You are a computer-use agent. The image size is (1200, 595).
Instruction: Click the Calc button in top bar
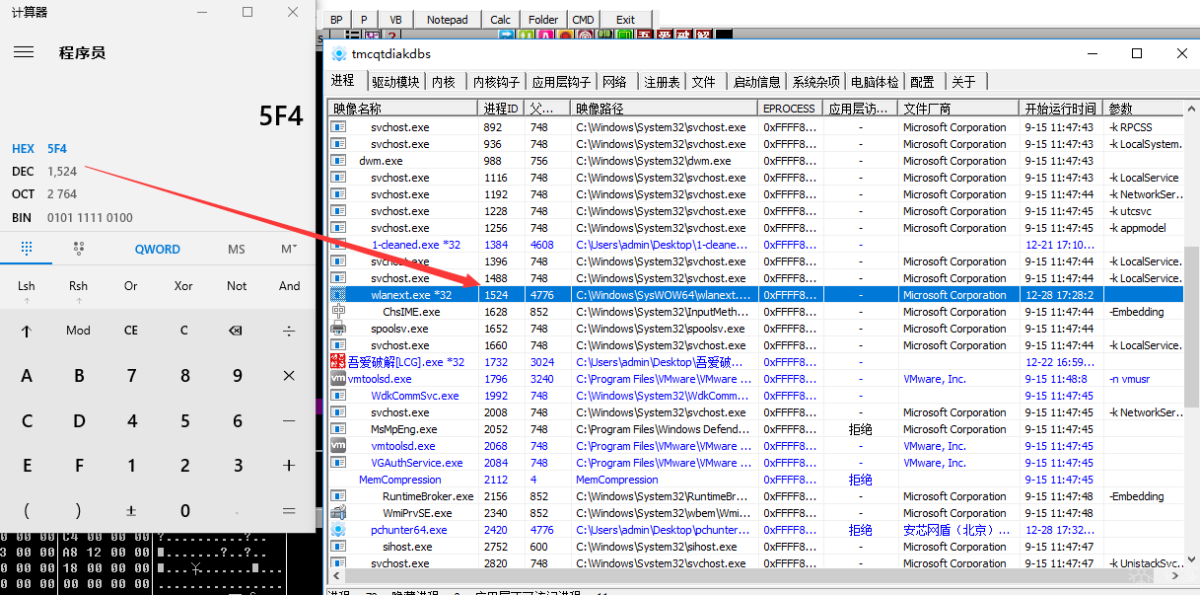tap(500, 19)
